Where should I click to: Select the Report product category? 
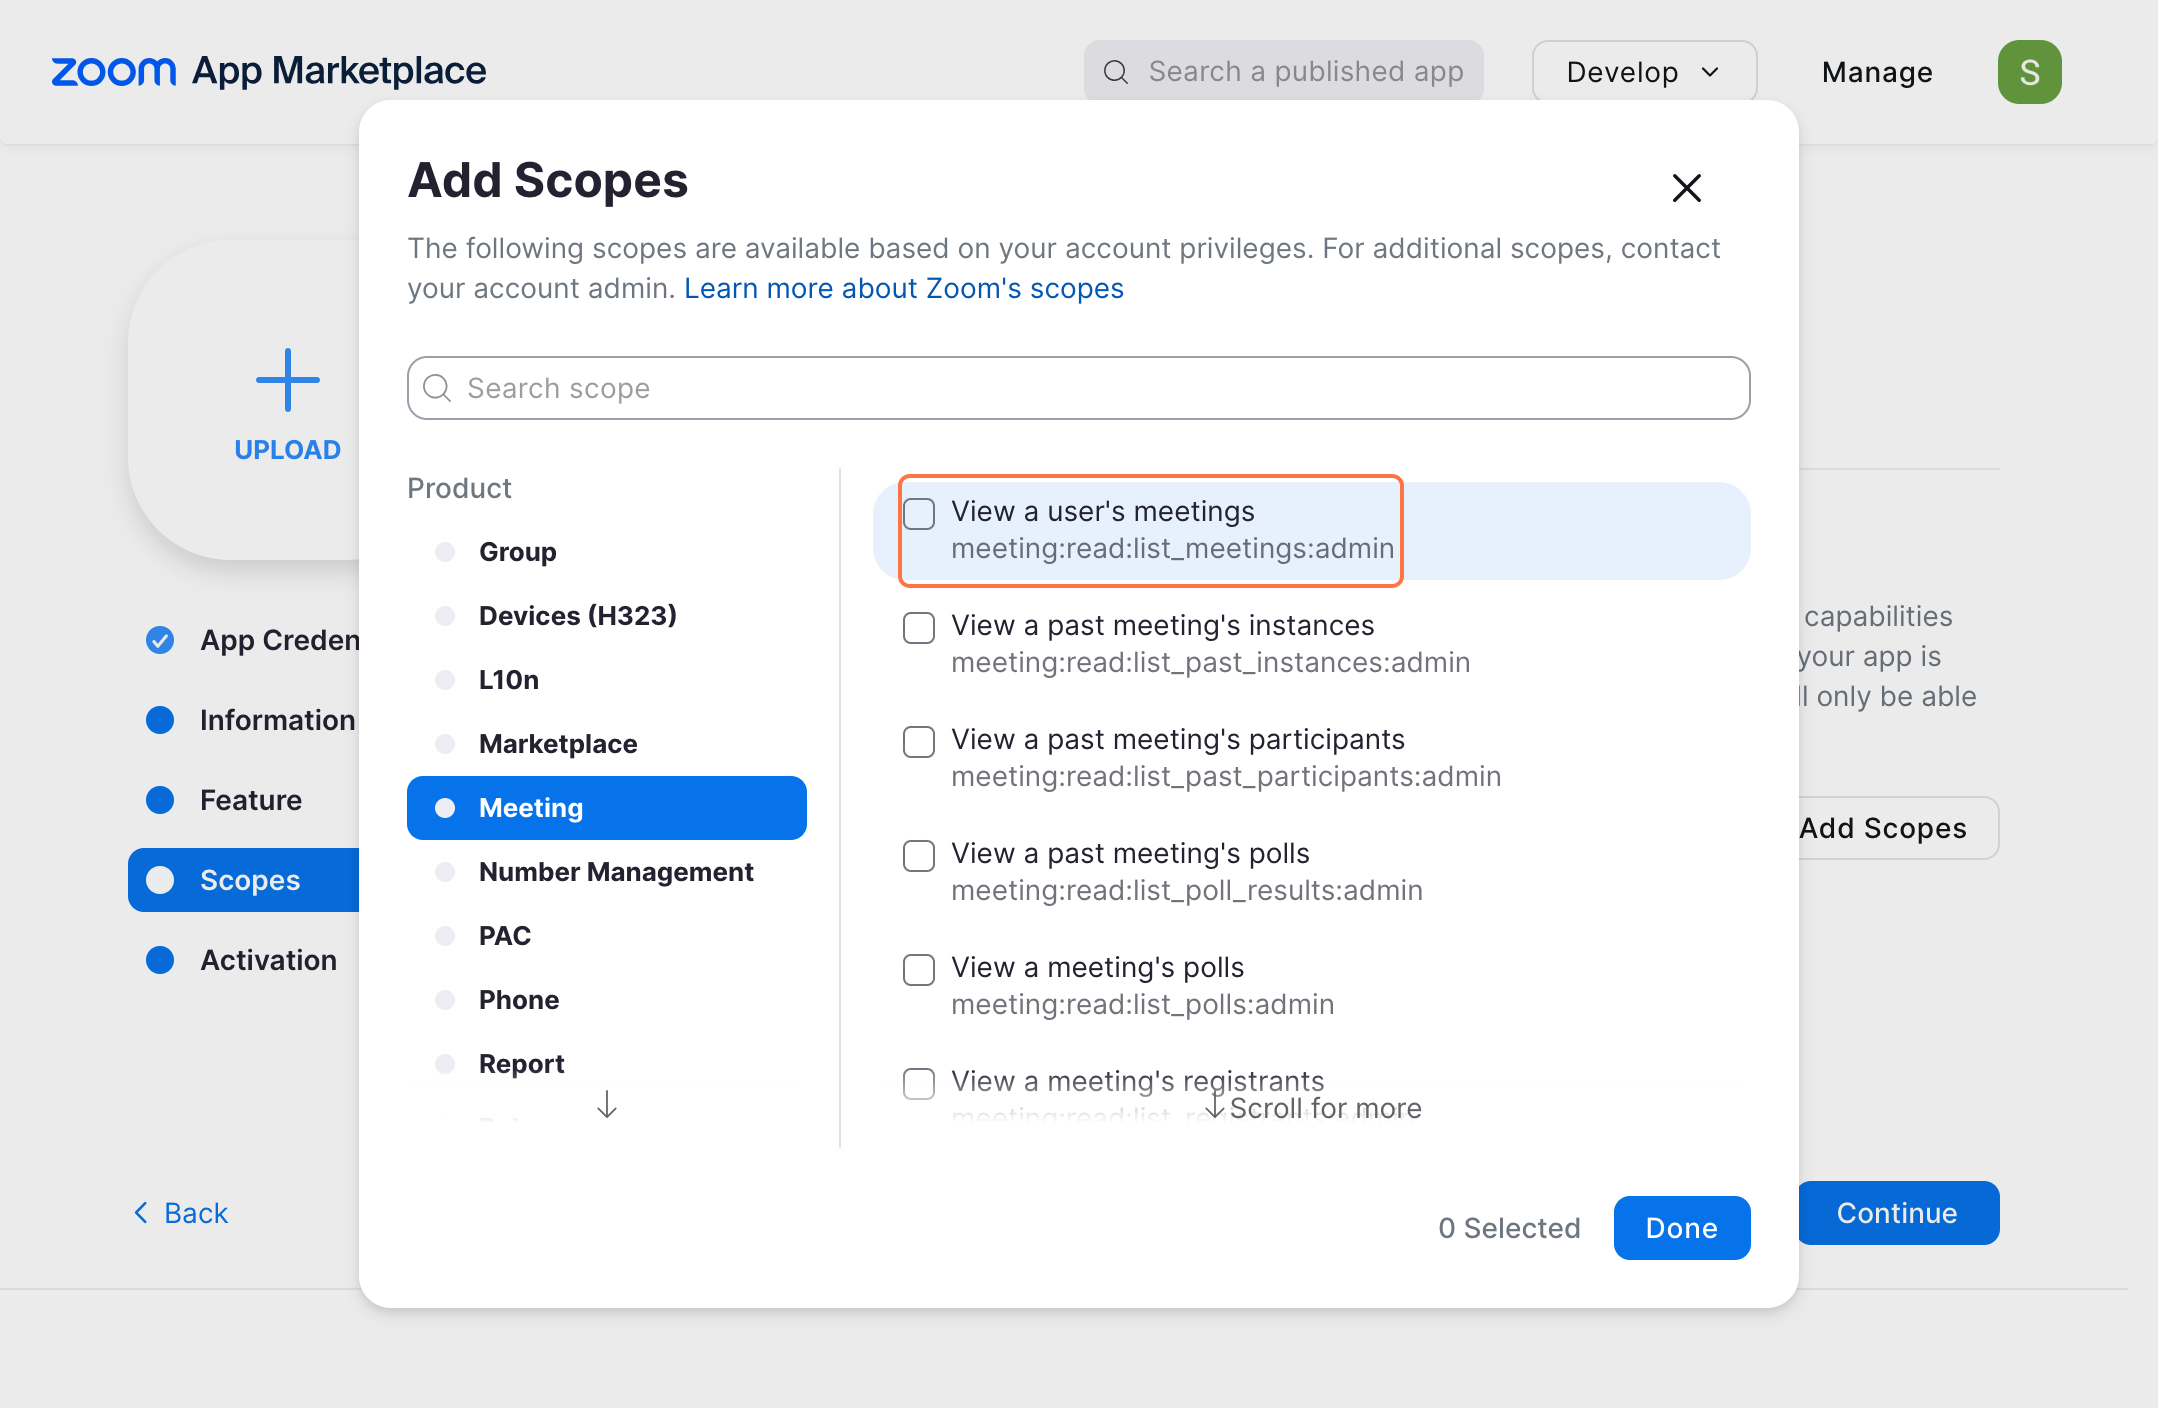(x=607, y=1064)
